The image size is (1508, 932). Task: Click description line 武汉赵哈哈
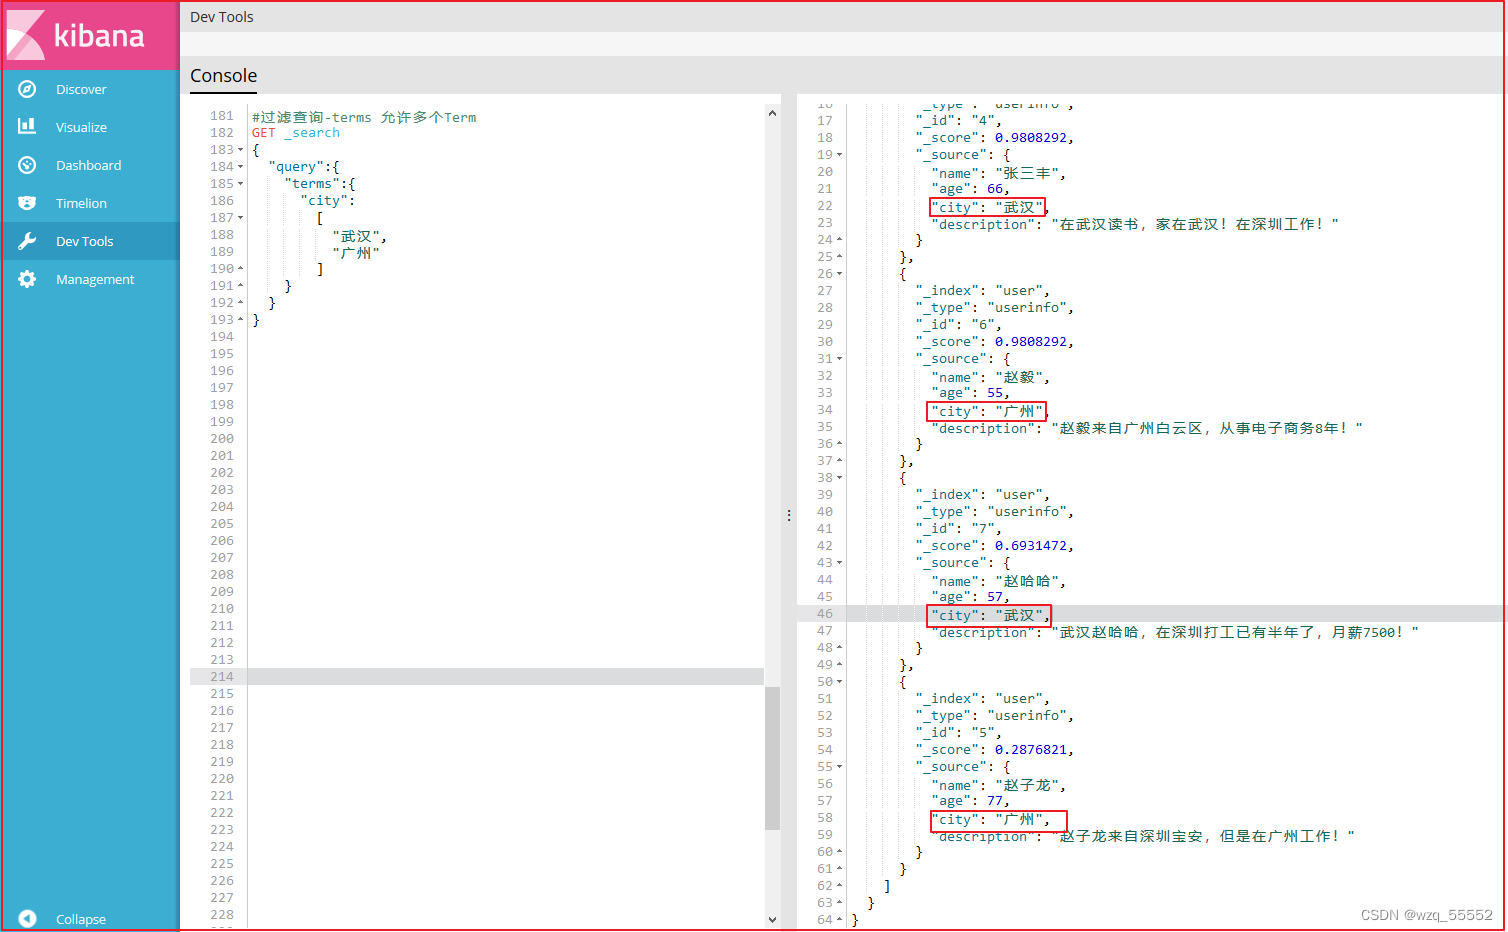(1175, 632)
